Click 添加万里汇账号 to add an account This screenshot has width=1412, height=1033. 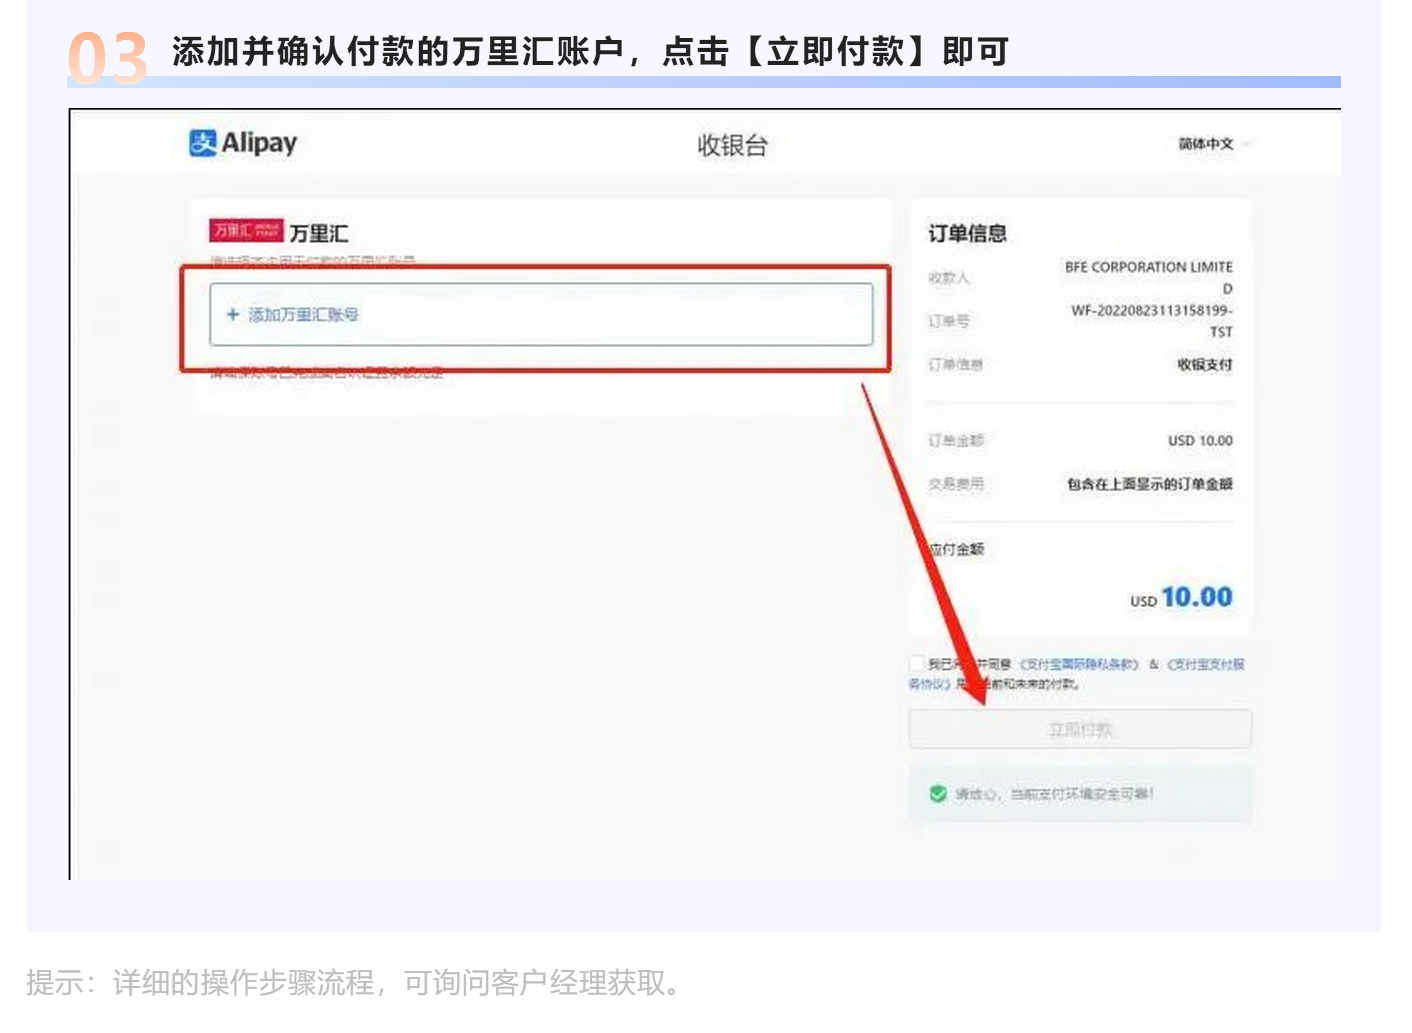tap(541, 314)
